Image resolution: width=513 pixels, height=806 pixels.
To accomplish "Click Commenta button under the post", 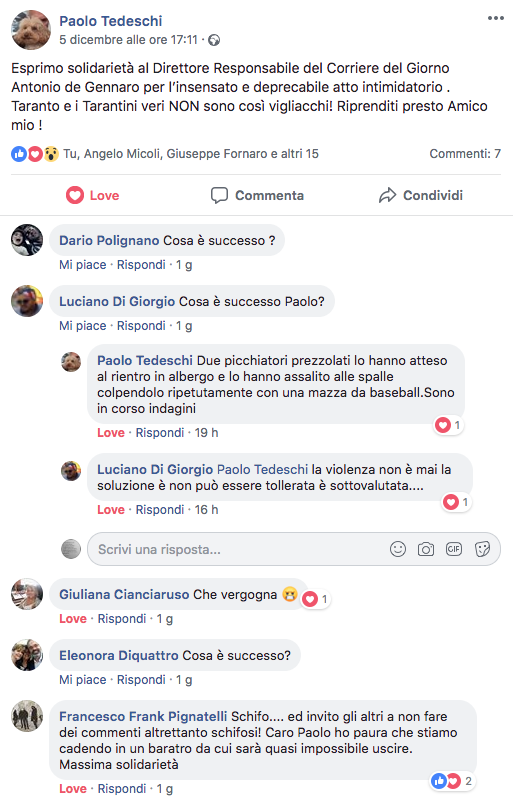I will [x=257, y=195].
